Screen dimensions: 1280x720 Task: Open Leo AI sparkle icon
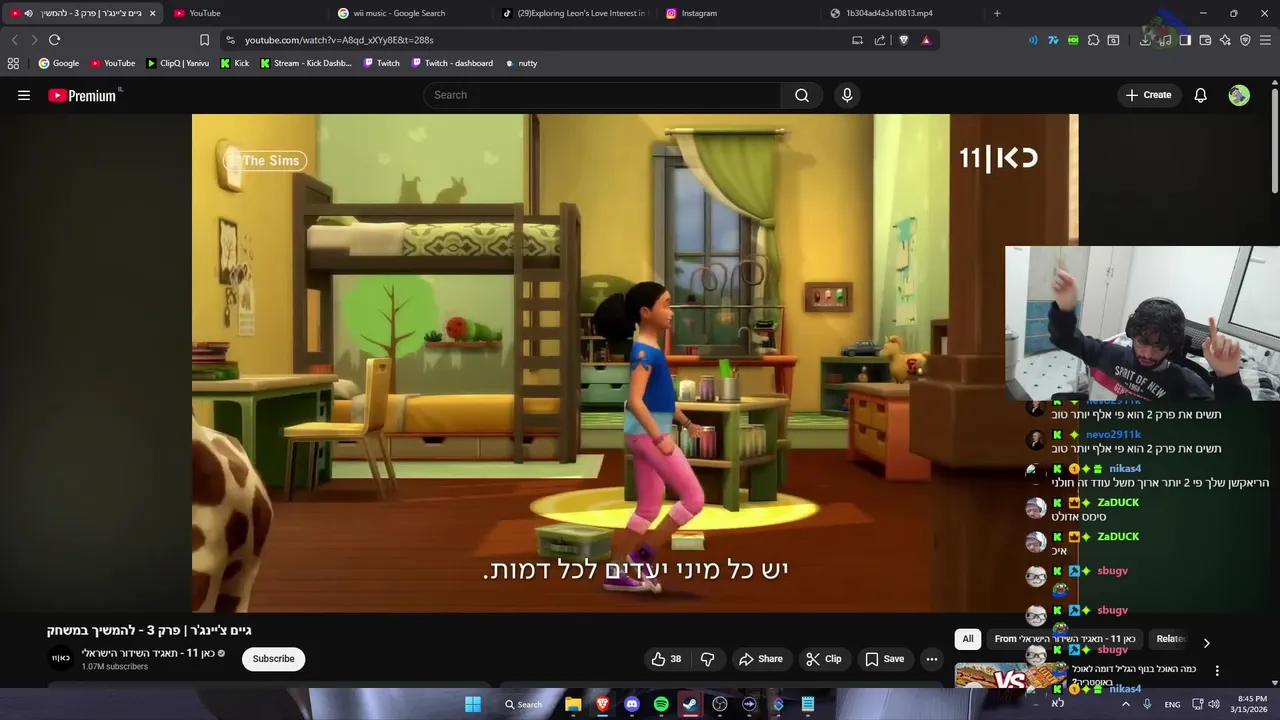1225,40
